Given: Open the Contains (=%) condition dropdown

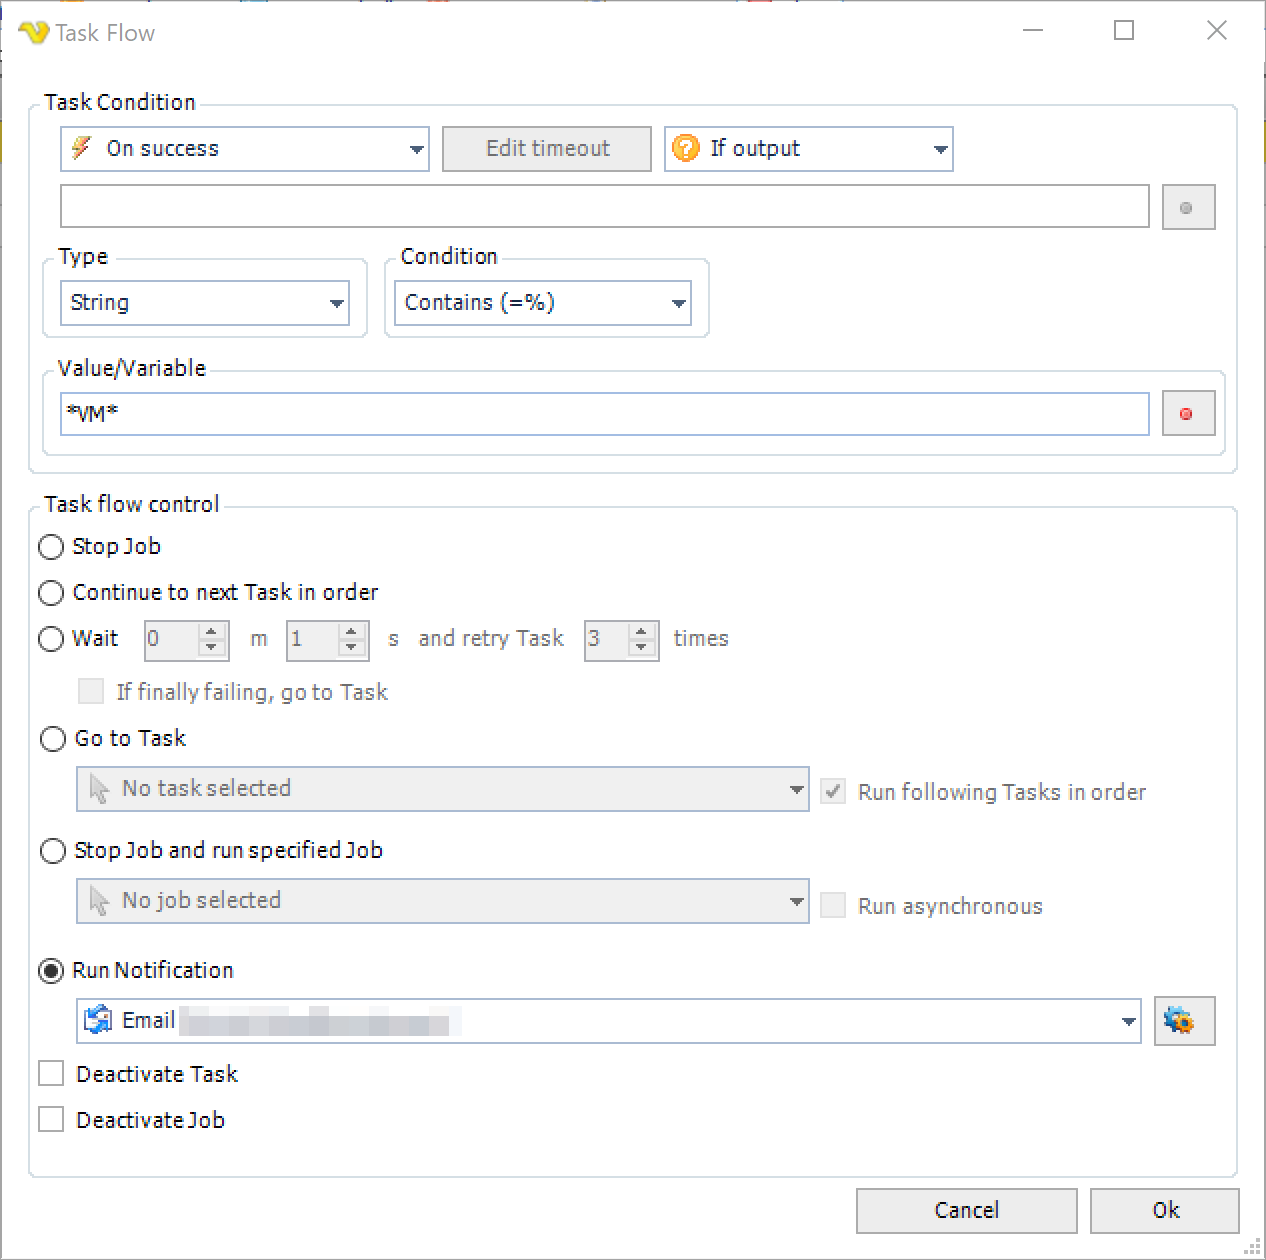Looking at the screenshot, I should pyautogui.click(x=679, y=303).
